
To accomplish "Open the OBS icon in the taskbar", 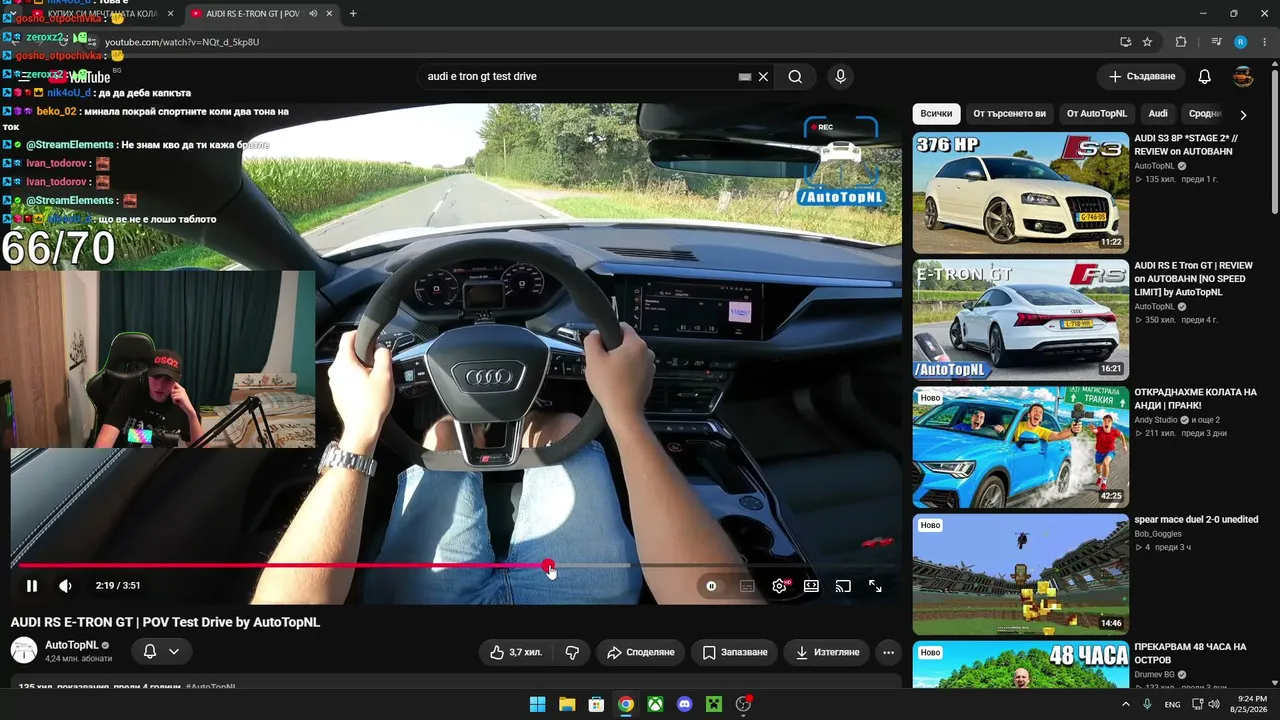I will tap(743, 704).
